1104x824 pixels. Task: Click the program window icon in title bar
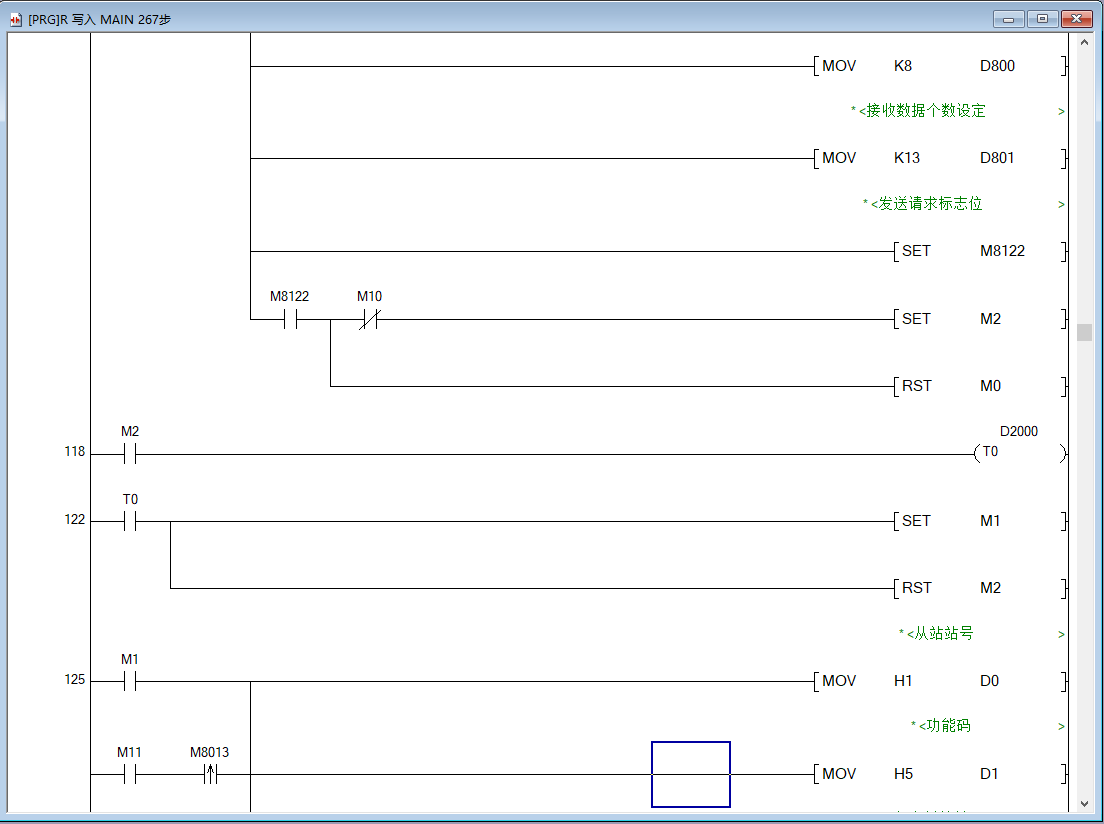pyautogui.click(x=15, y=19)
